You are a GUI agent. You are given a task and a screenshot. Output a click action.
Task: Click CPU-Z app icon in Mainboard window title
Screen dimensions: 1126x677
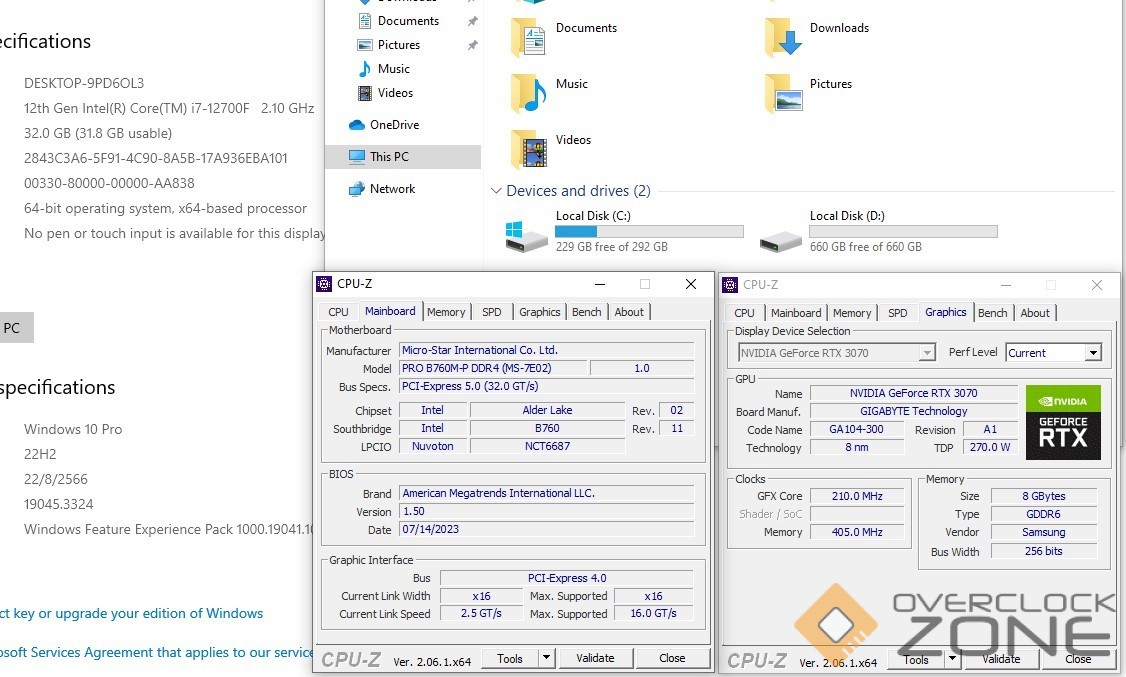pyautogui.click(x=324, y=284)
